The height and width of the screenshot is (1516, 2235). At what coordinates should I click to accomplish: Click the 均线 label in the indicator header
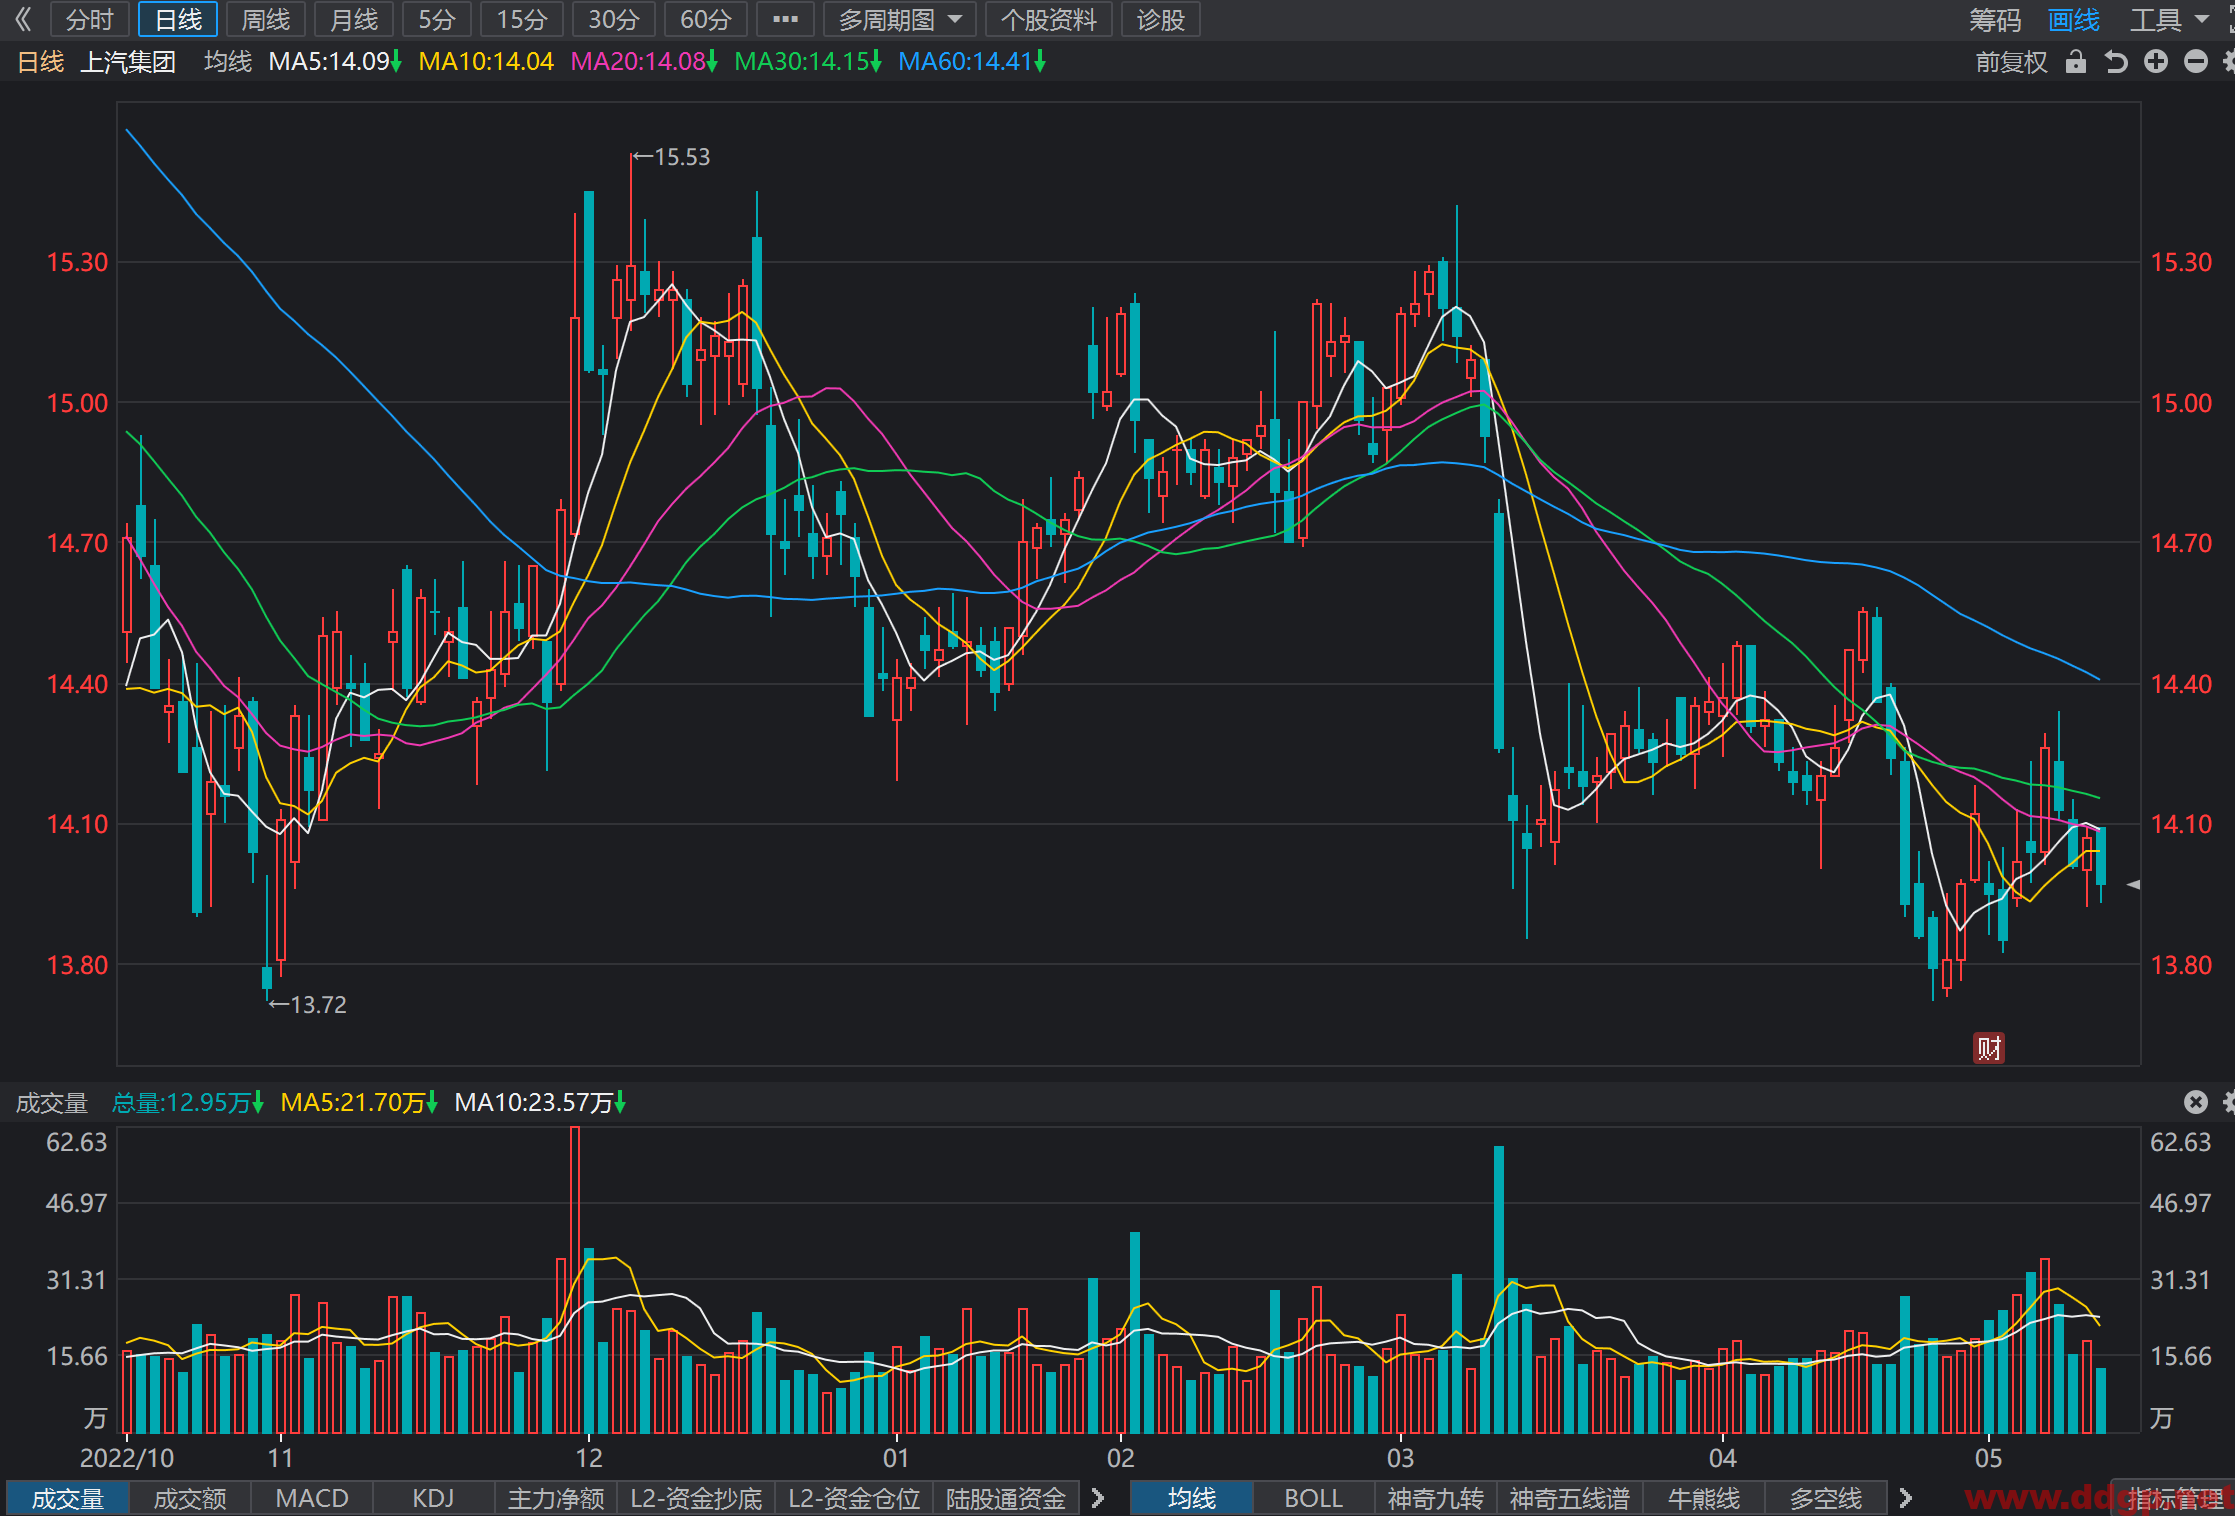pyautogui.click(x=228, y=62)
